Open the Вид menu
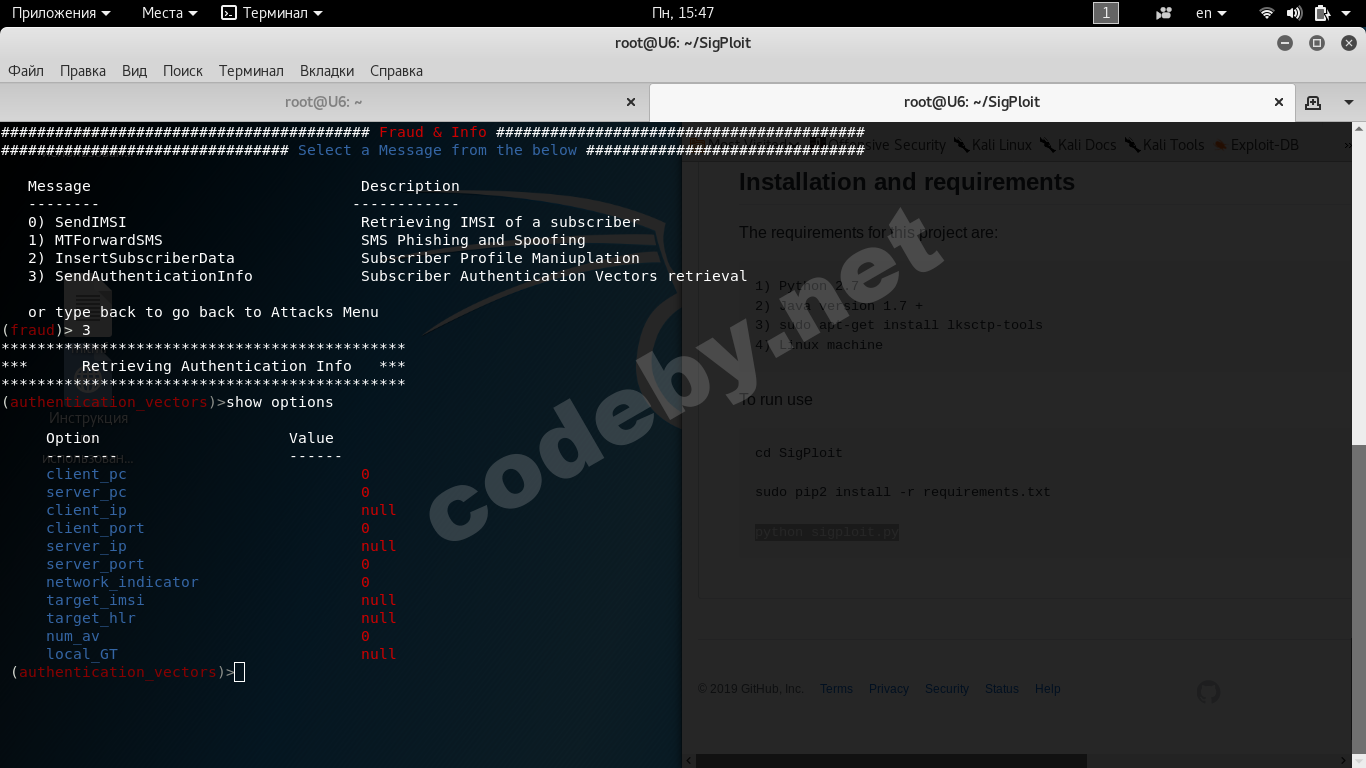 pyautogui.click(x=134, y=71)
